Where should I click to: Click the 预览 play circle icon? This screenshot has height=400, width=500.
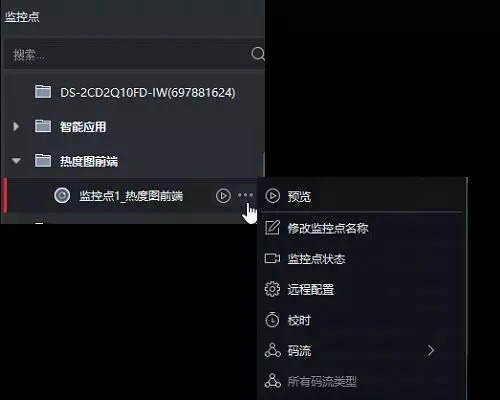click(x=273, y=196)
